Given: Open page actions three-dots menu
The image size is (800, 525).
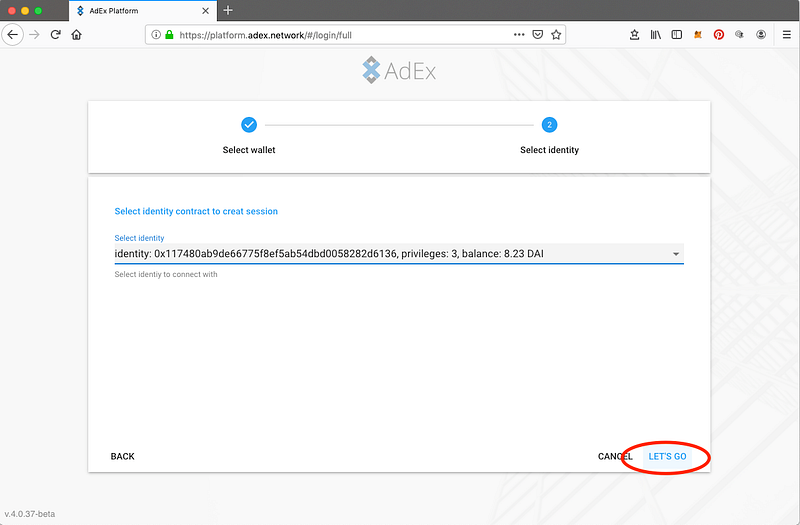Looking at the screenshot, I should click(519, 35).
